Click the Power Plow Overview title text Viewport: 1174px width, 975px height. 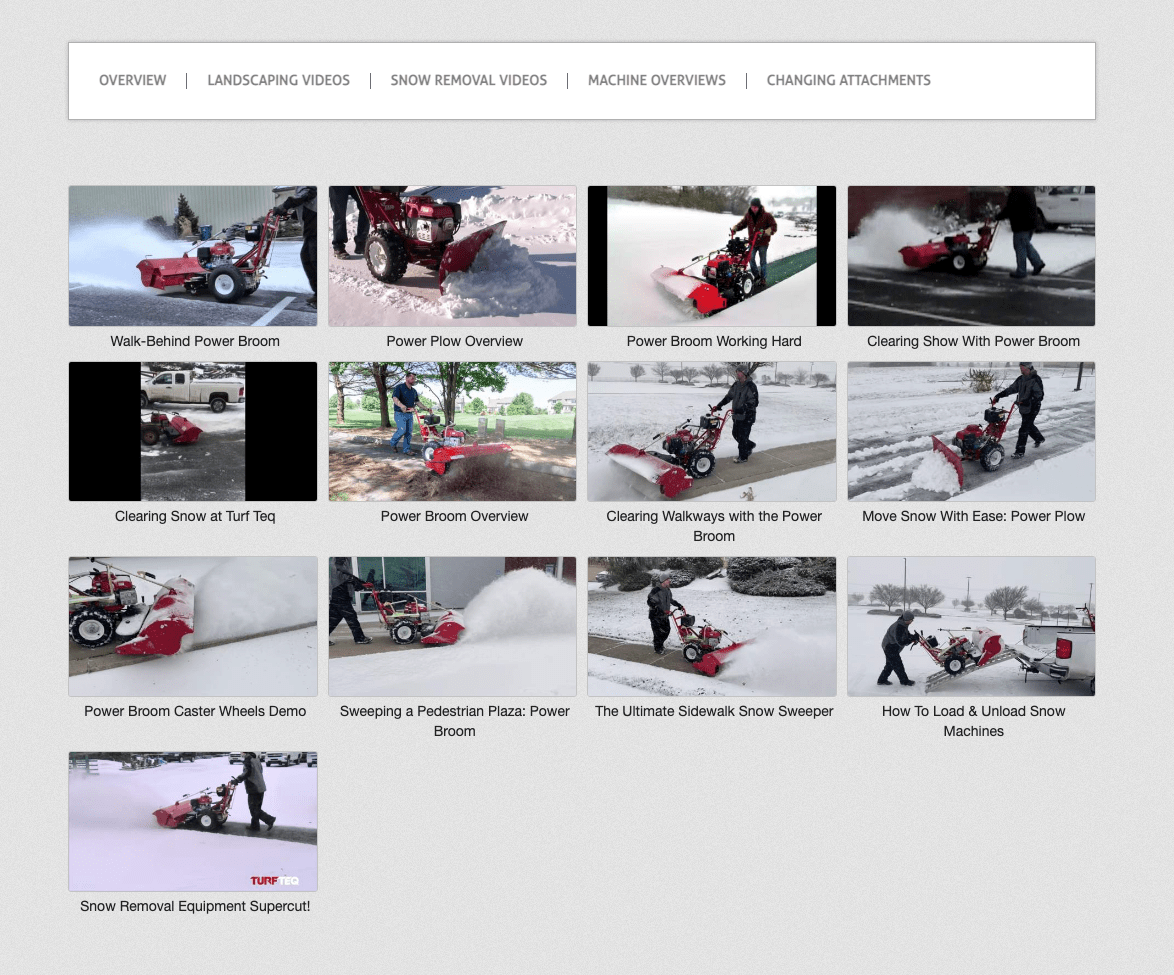(454, 341)
